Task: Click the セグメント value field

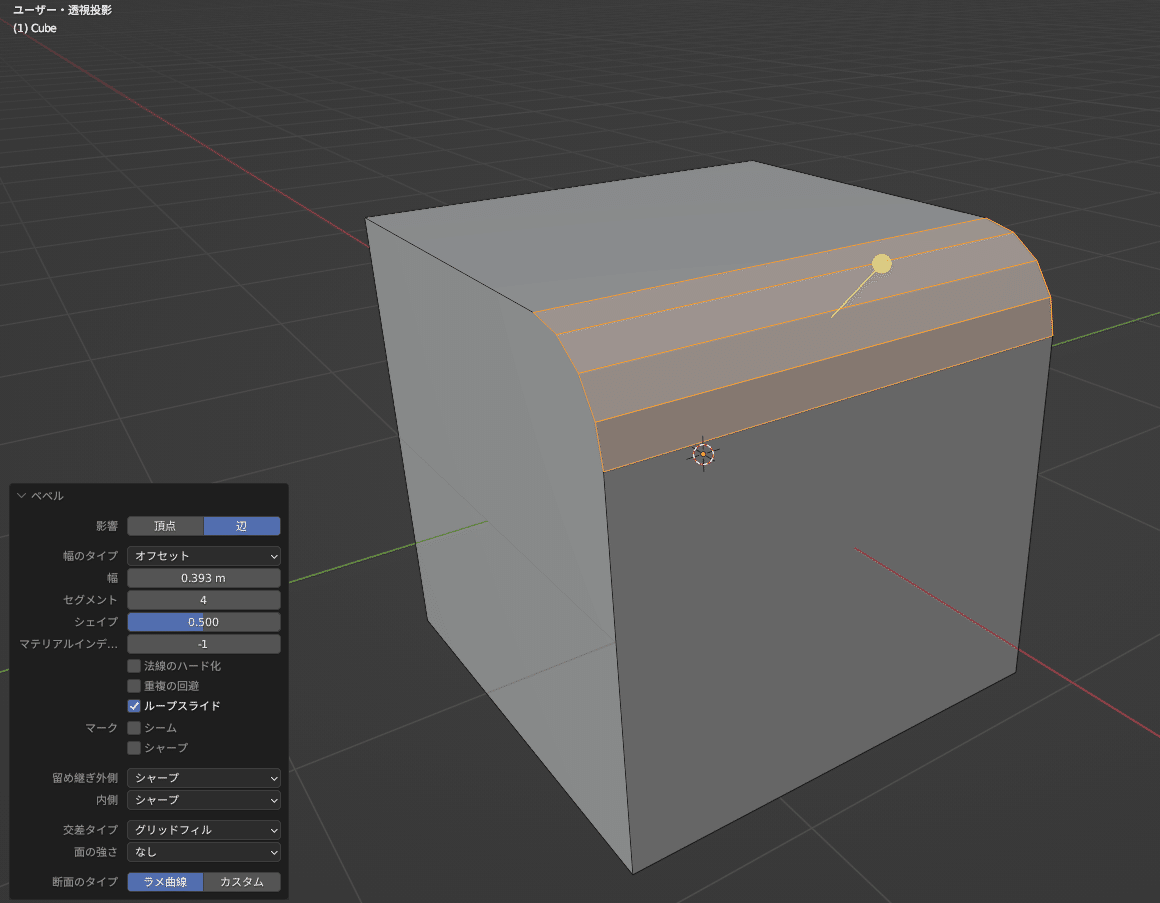Action: point(203,600)
